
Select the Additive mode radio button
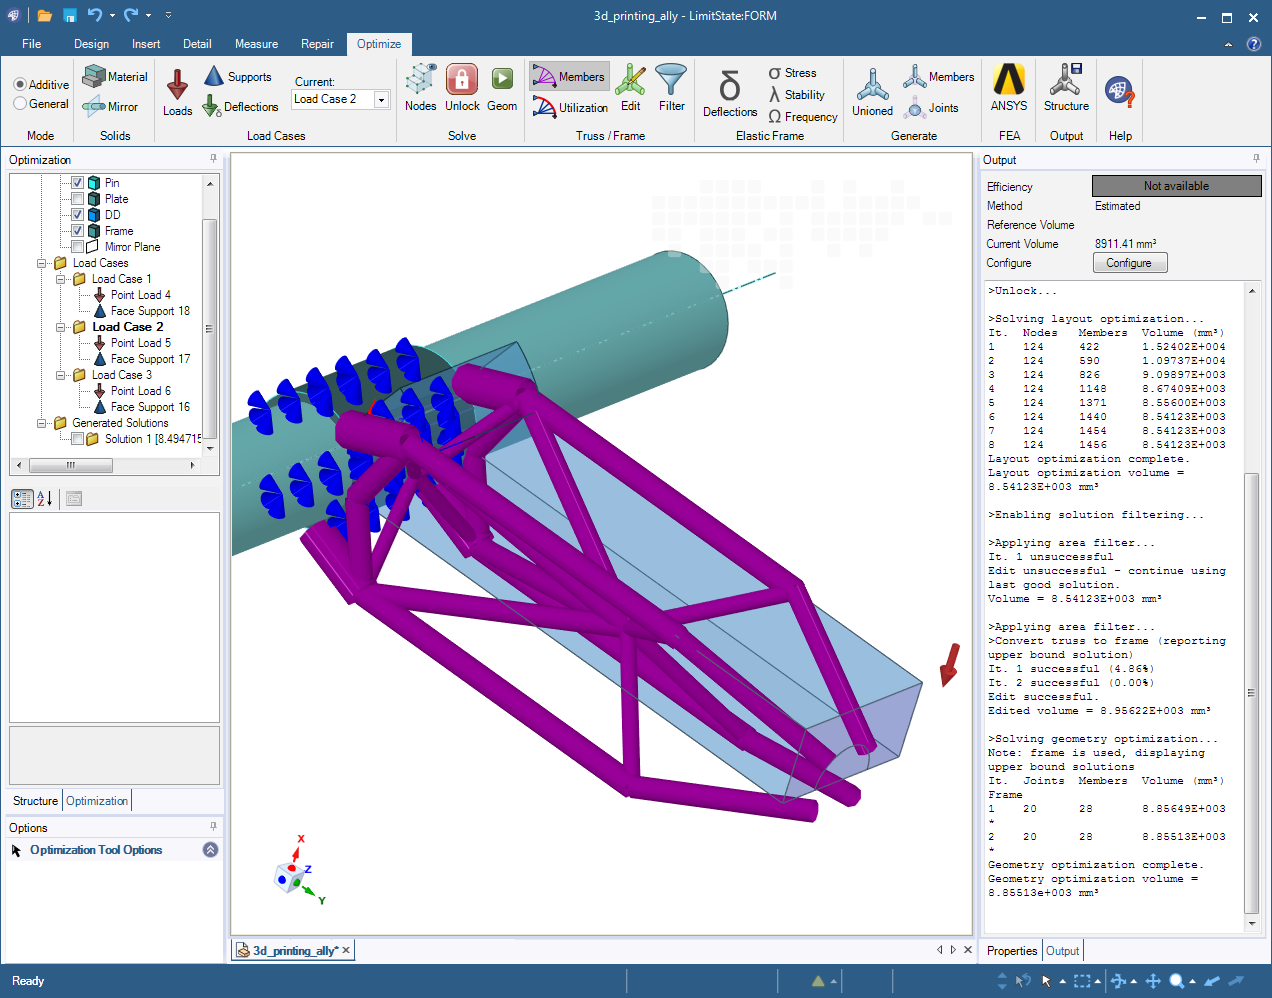tap(20, 84)
